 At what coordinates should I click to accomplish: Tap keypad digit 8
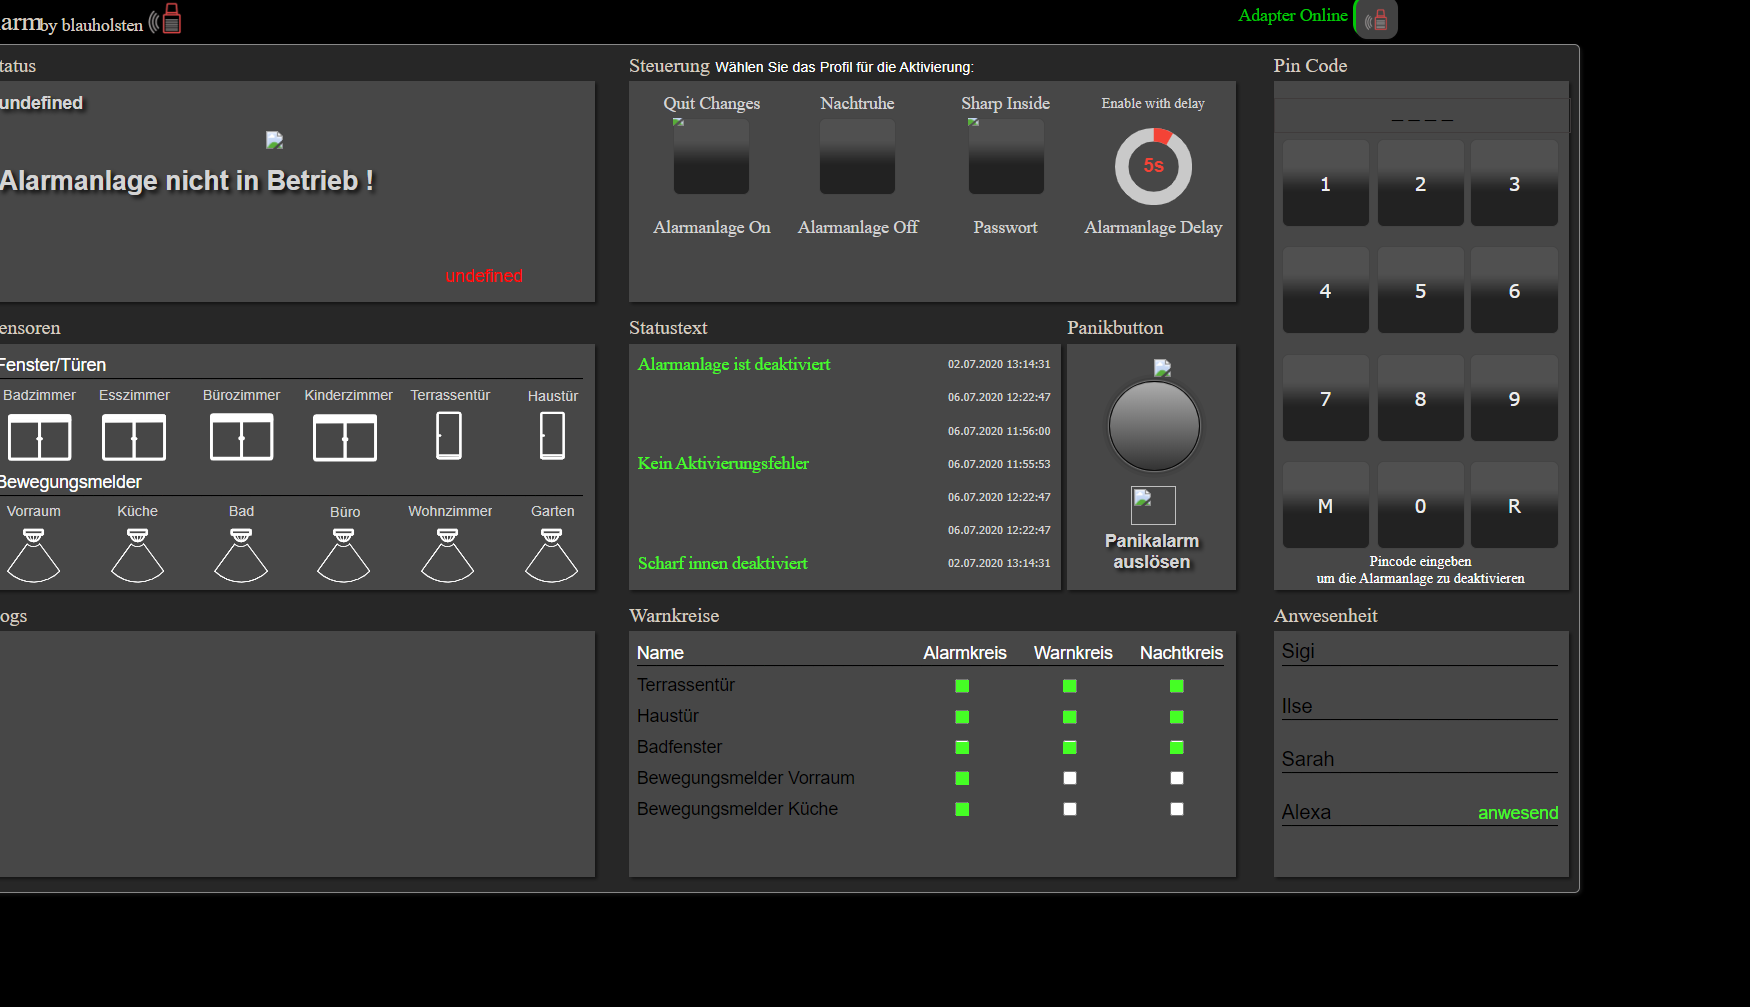coord(1420,398)
